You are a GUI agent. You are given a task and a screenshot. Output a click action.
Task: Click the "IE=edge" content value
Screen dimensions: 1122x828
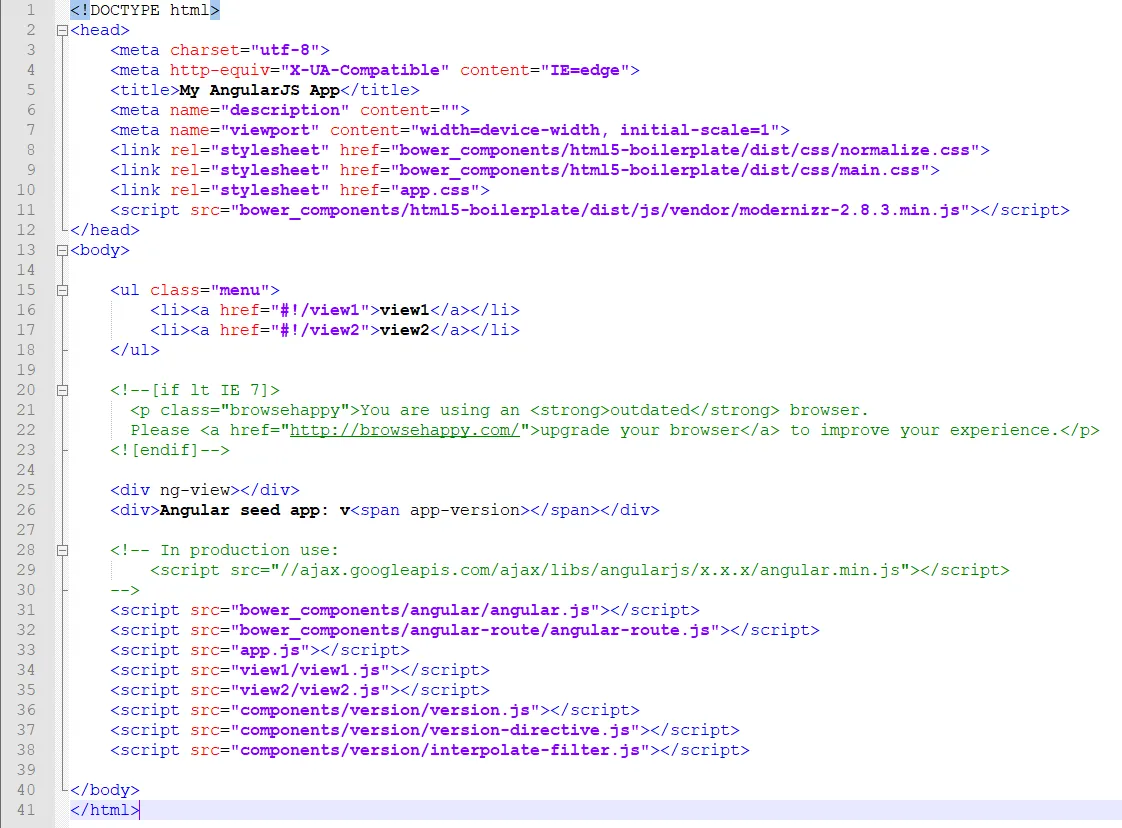[585, 70]
